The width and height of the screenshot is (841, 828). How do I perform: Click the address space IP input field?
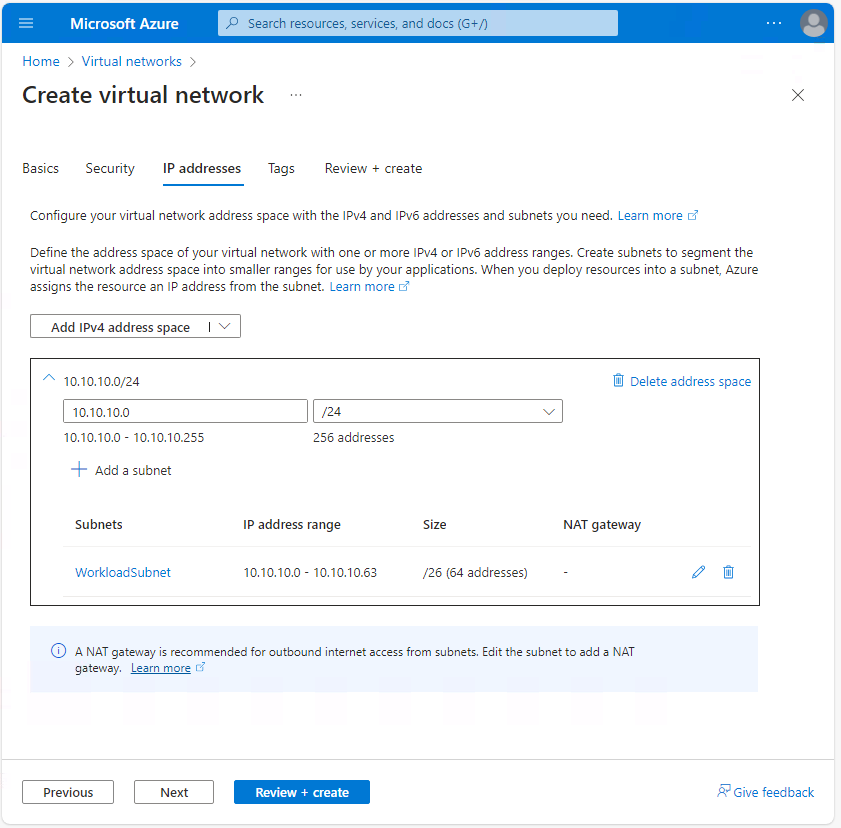(x=185, y=410)
